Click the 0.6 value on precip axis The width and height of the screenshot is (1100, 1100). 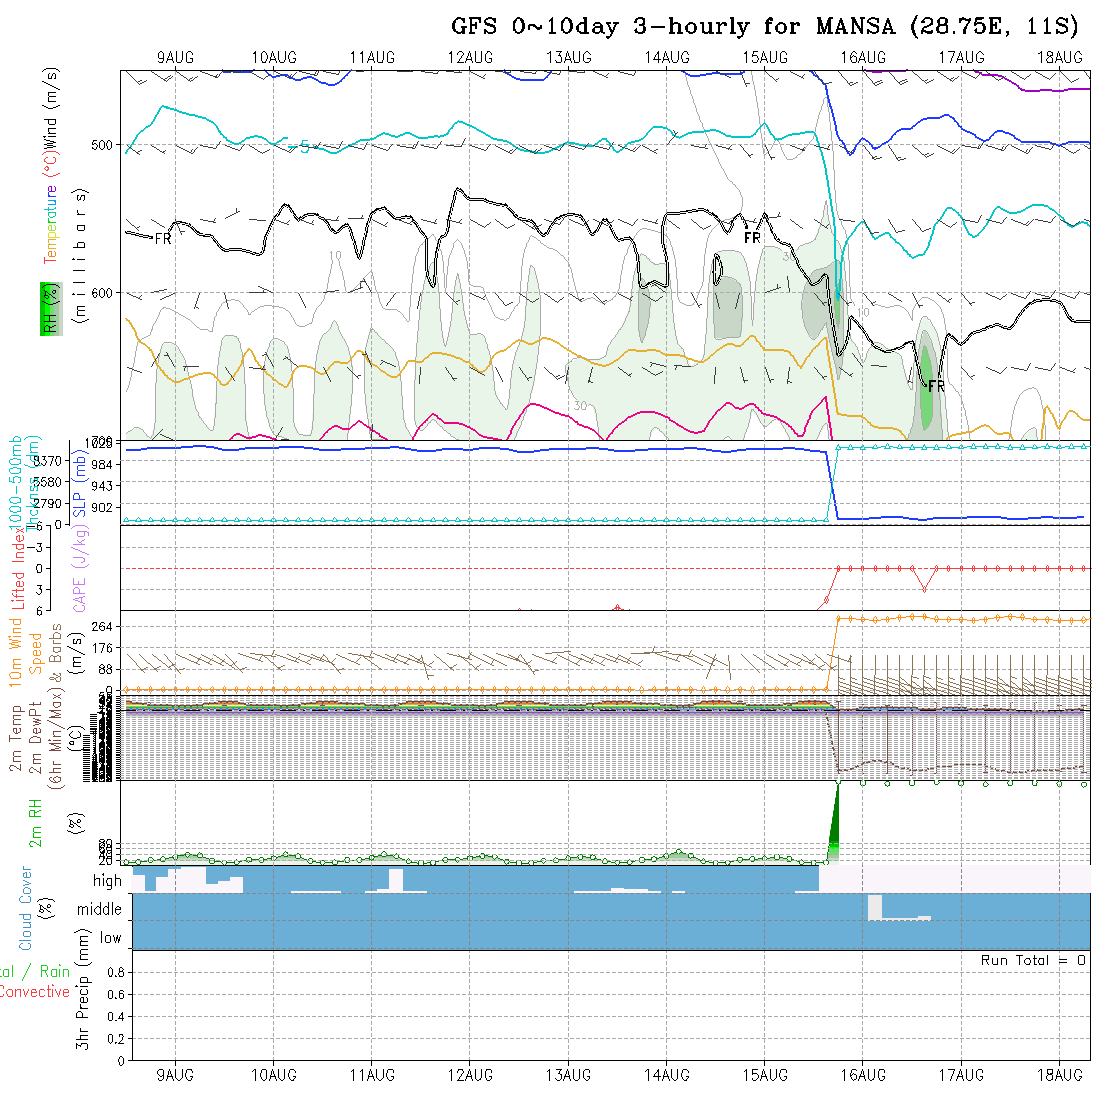tap(116, 995)
